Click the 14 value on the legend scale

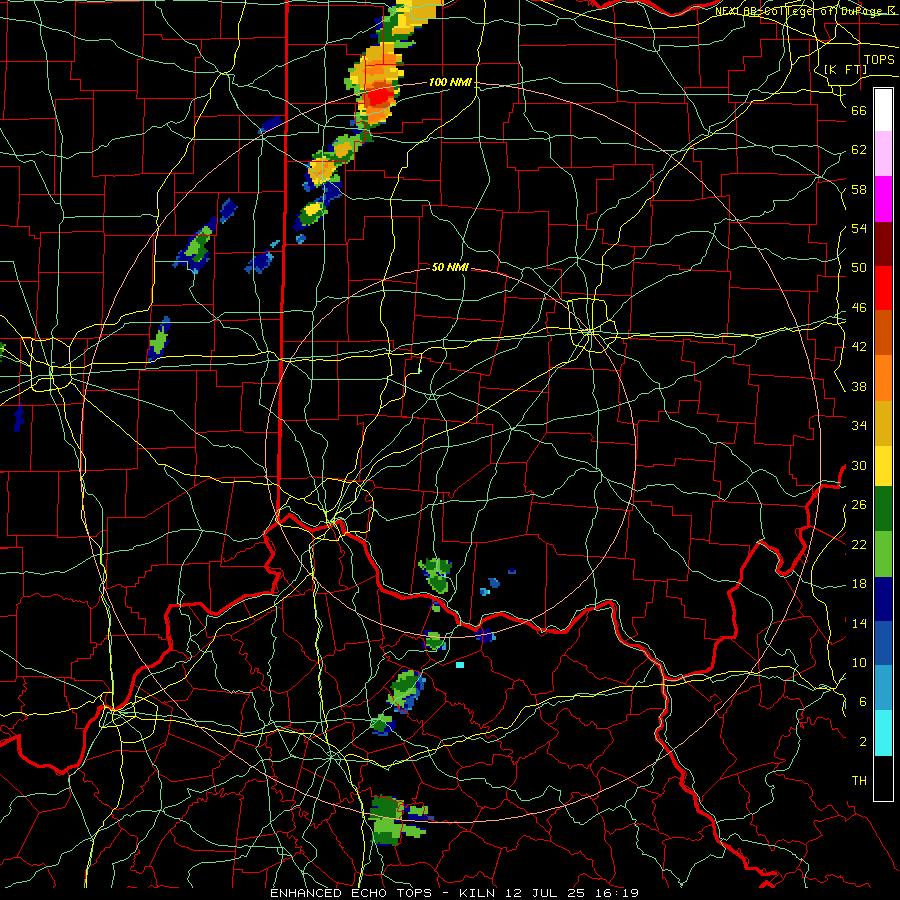tap(859, 623)
